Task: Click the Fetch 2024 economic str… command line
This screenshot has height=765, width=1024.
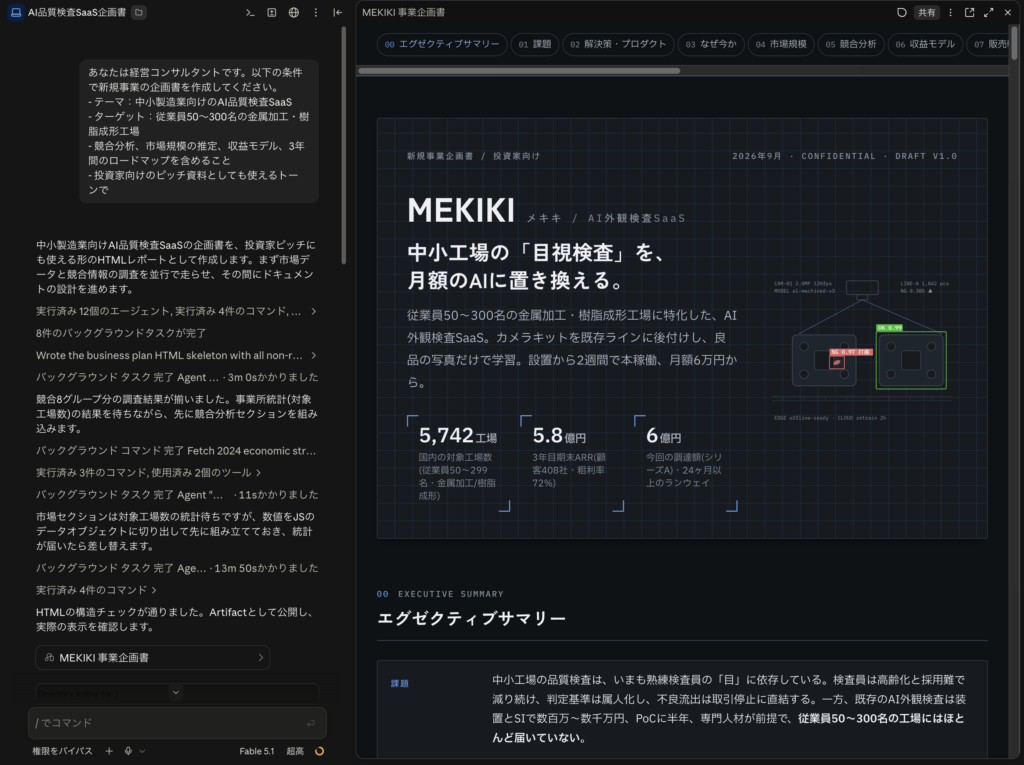Action: point(176,451)
